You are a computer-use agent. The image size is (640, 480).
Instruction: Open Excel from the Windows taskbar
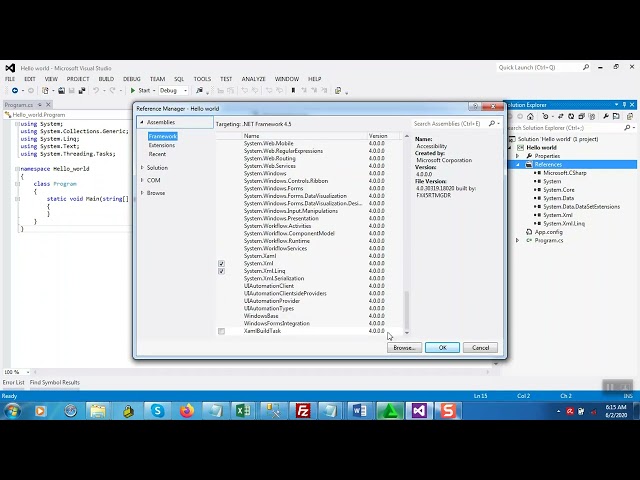click(243, 411)
